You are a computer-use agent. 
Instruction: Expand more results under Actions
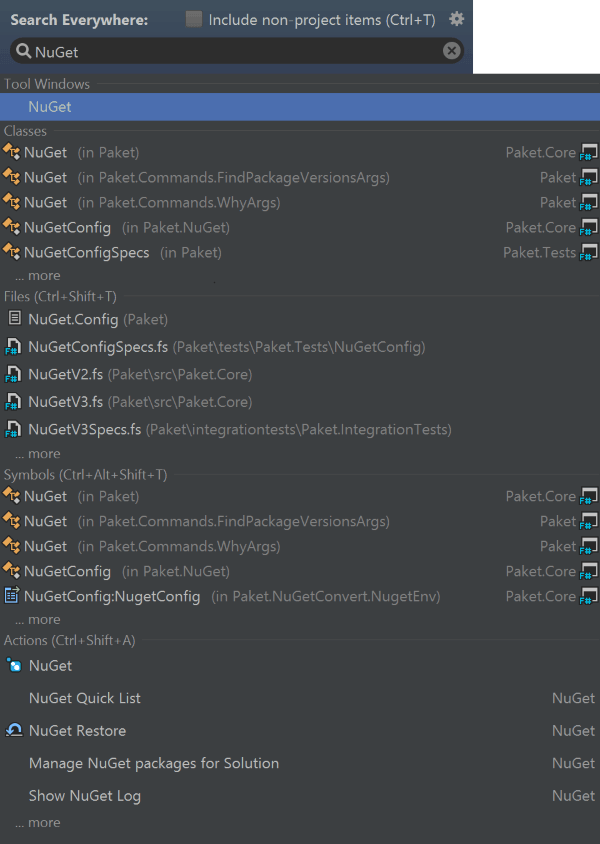click(36, 822)
